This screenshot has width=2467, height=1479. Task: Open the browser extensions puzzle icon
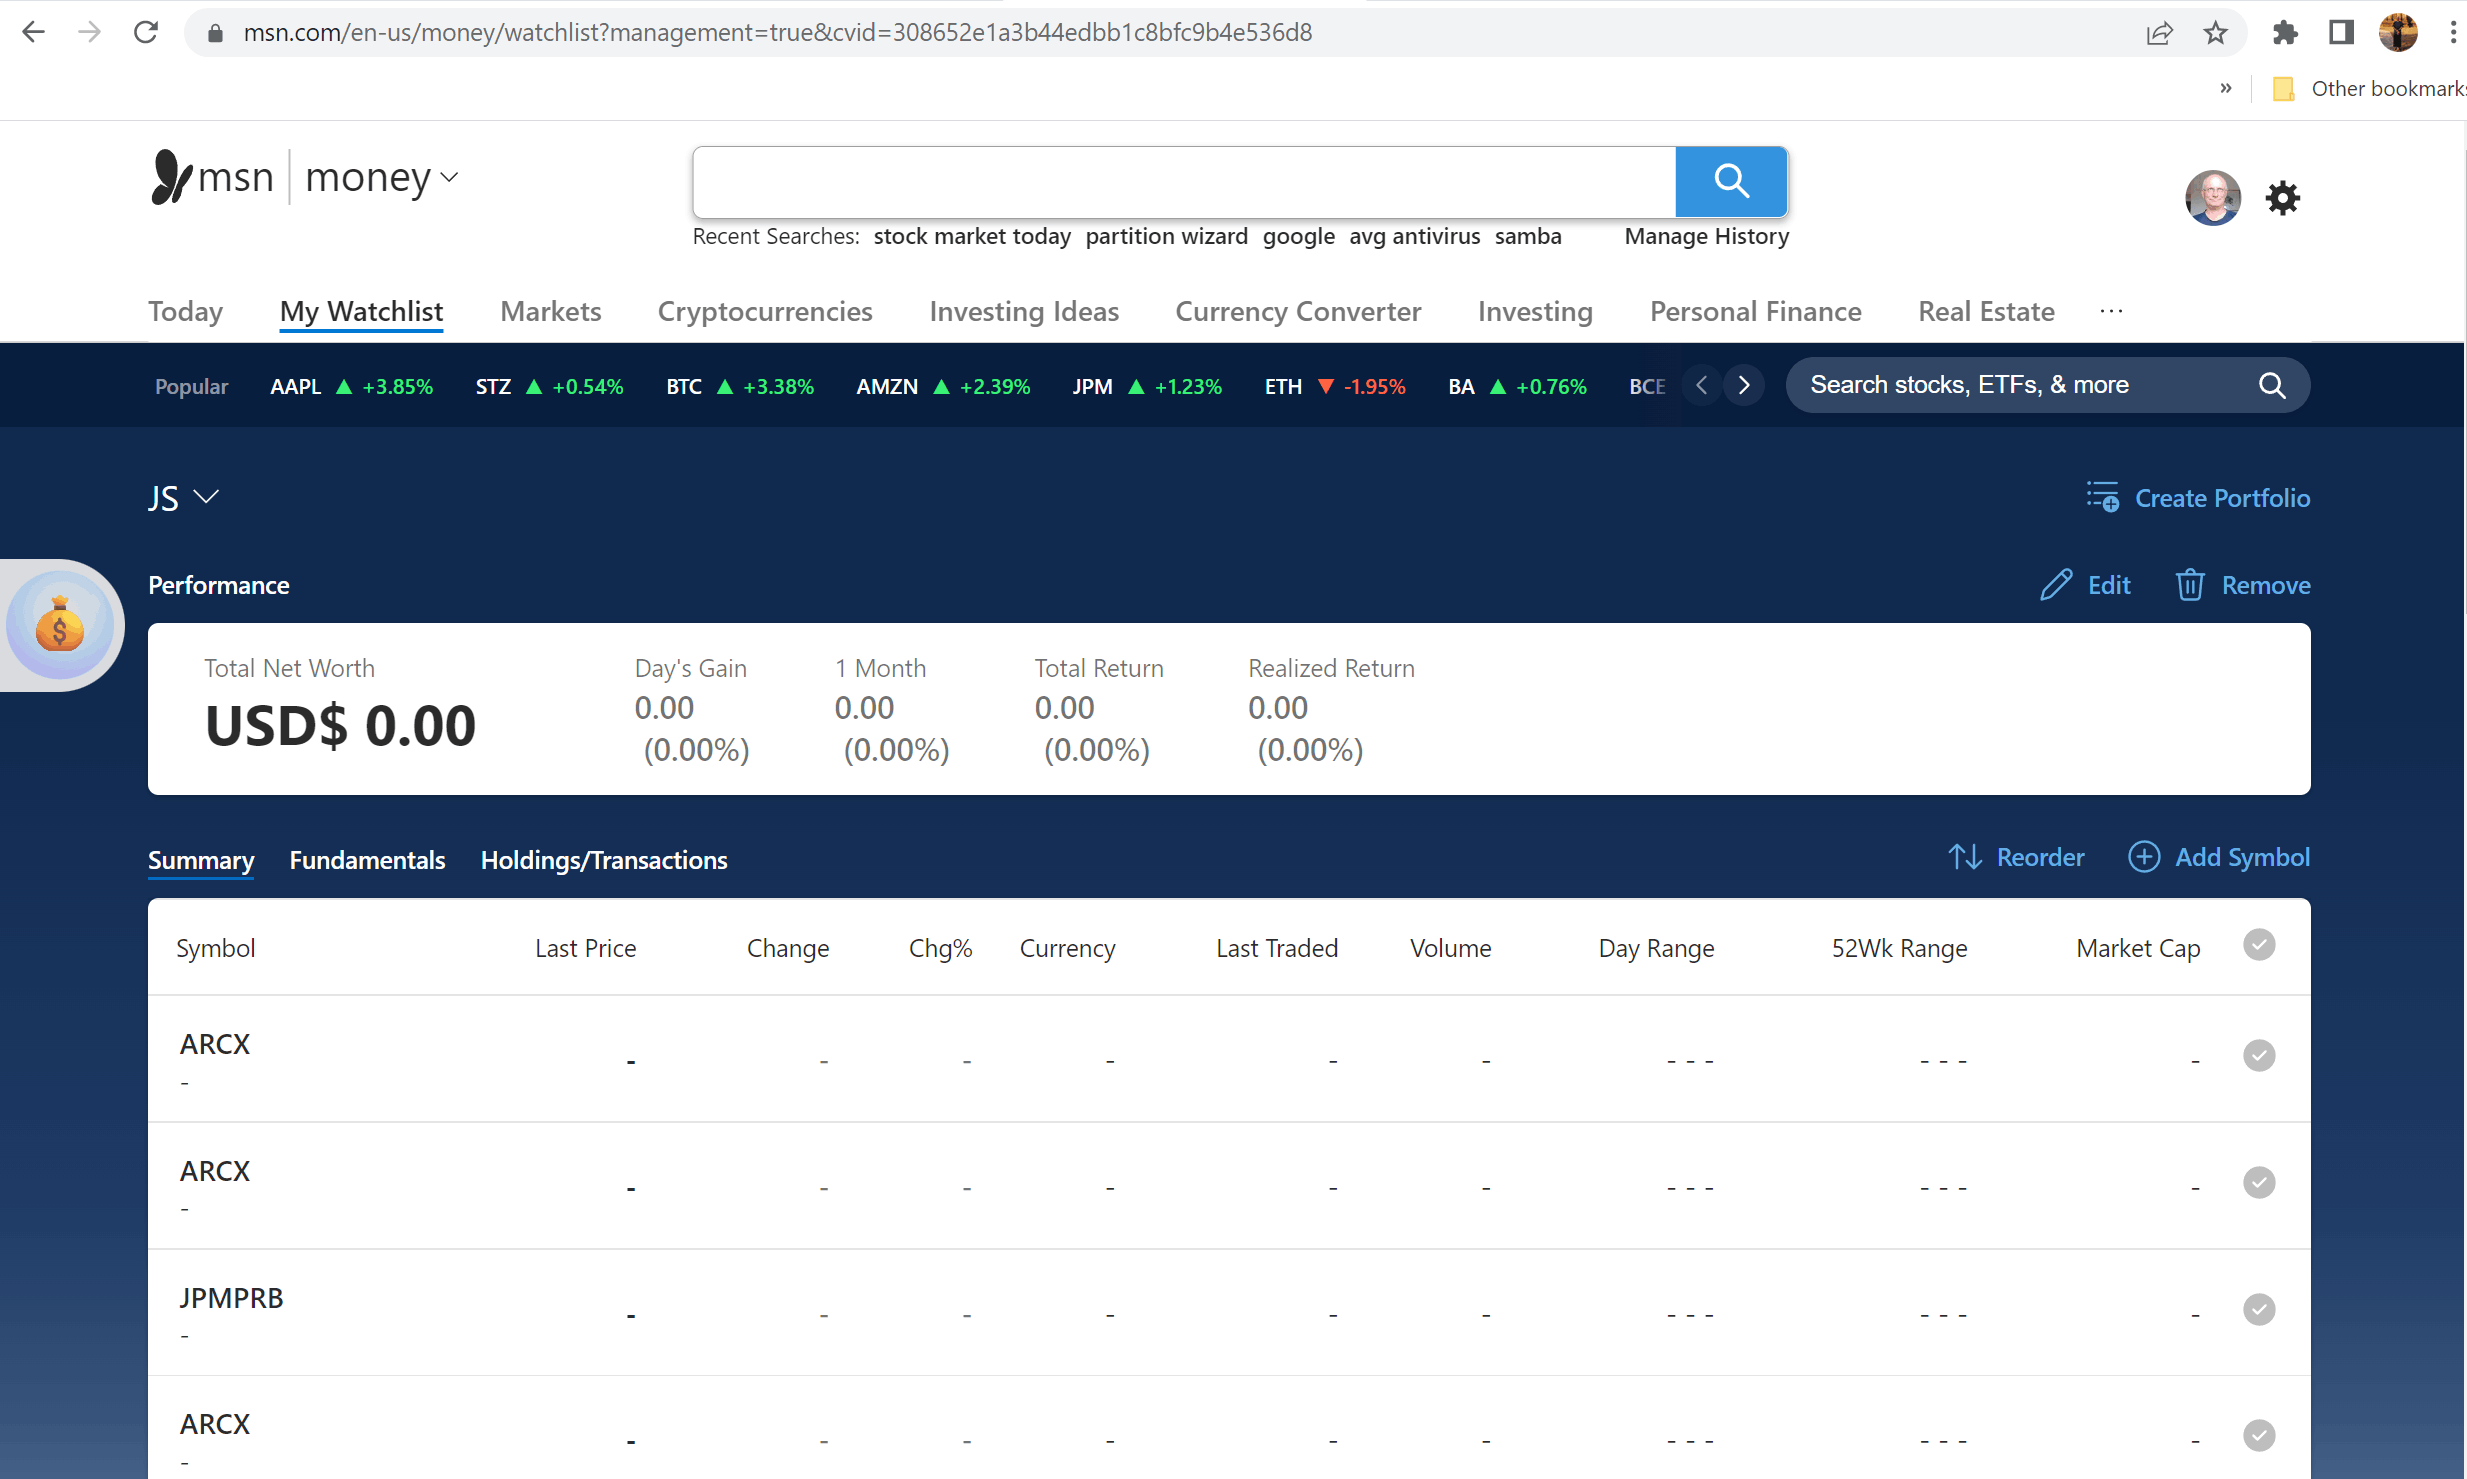click(2285, 33)
